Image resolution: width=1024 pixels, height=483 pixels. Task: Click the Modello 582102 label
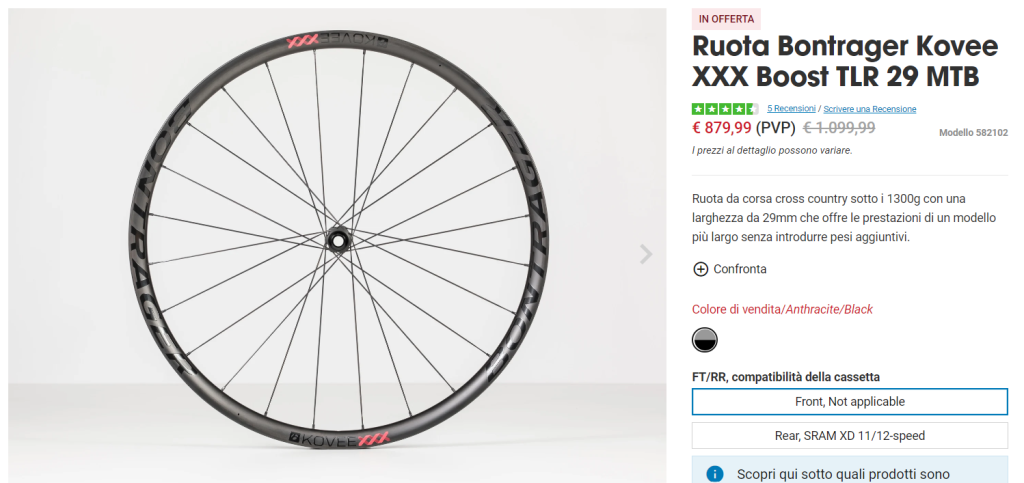point(973,132)
